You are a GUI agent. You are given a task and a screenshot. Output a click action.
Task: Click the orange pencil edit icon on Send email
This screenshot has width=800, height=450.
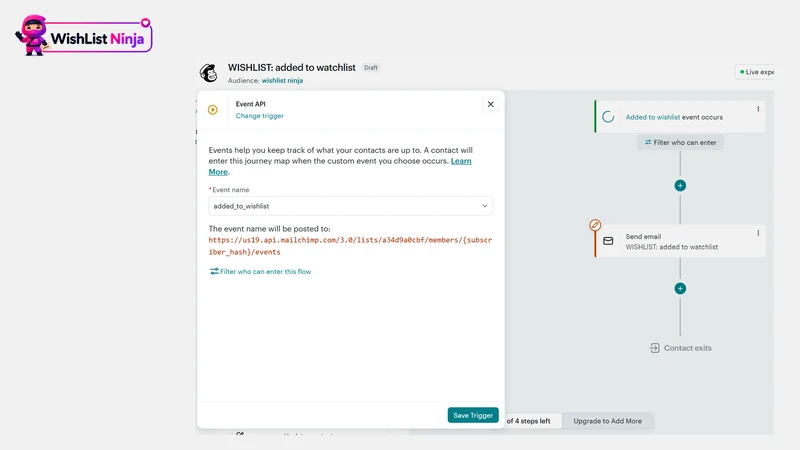click(x=595, y=225)
